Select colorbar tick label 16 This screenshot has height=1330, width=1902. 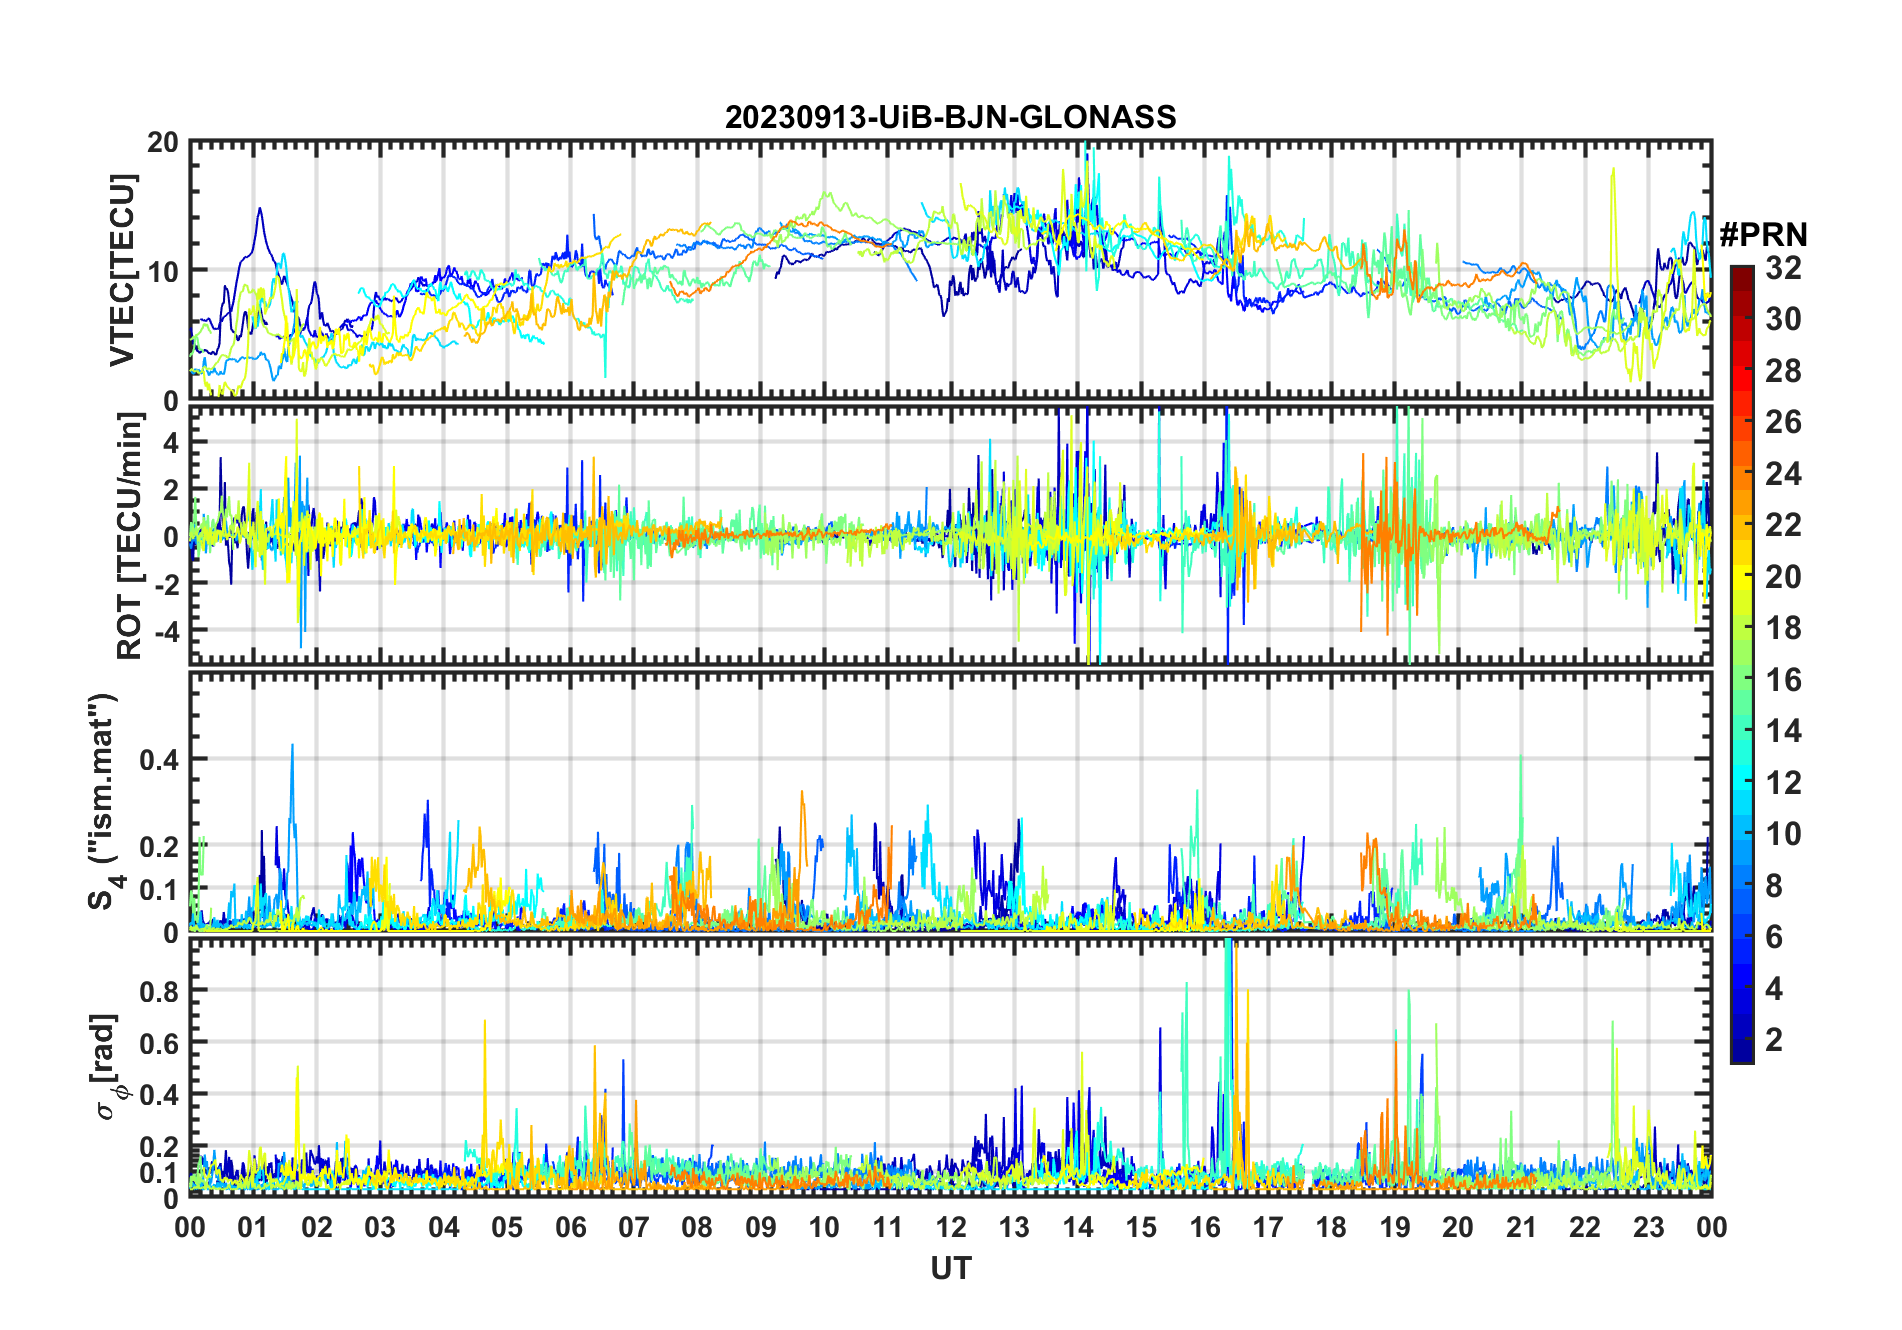(1783, 680)
